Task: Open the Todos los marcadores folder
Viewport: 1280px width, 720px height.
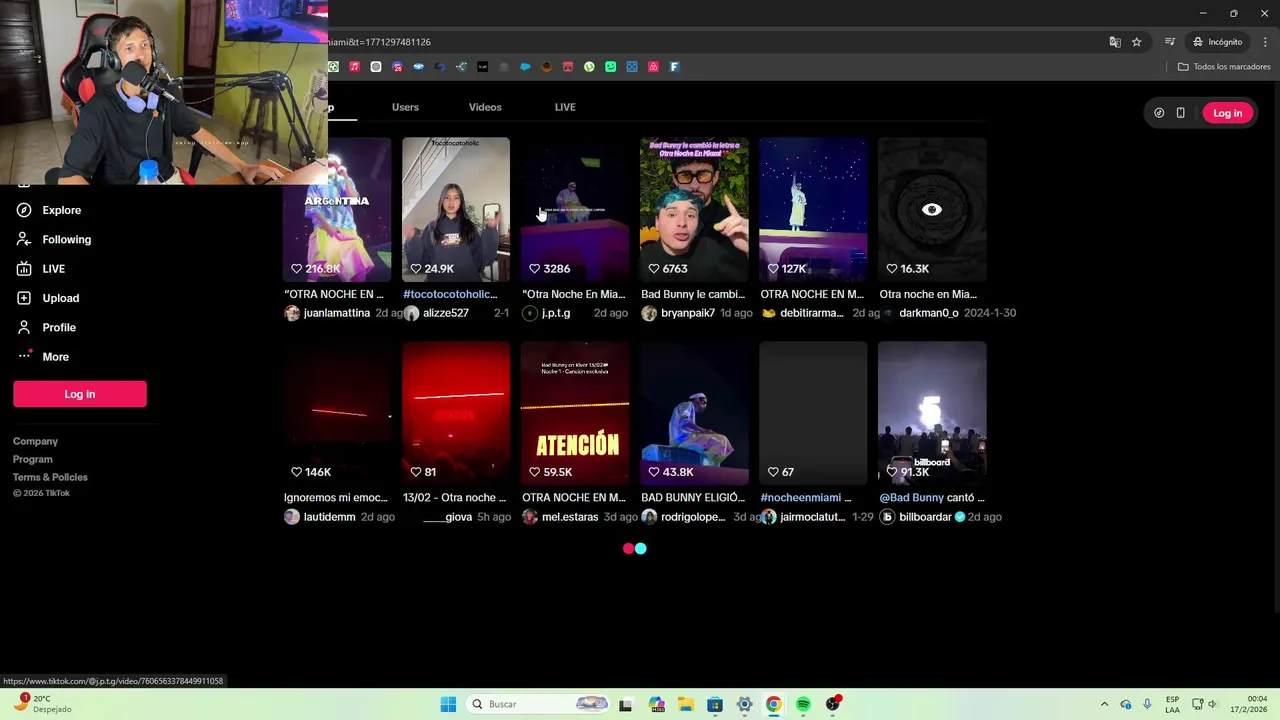Action: click(x=1224, y=67)
